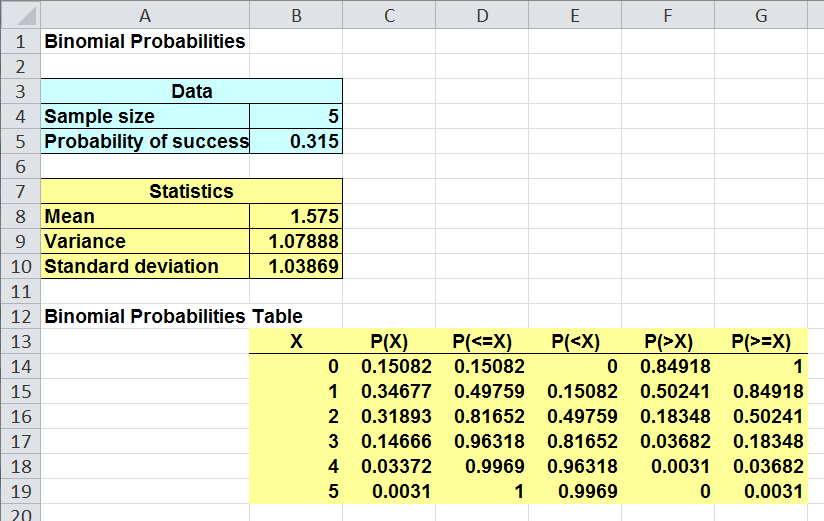Select column C header
824x521 pixels.
(x=389, y=15)
